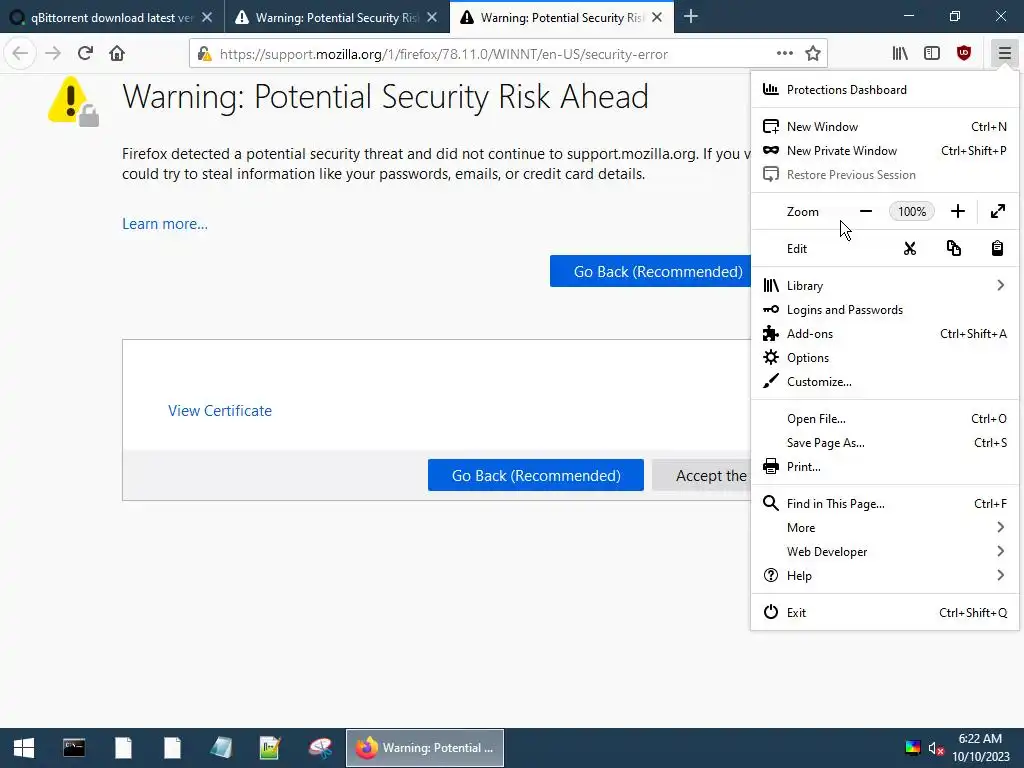Click upper Go Back (Recommended) button
1024x768 pixels.
[650, 271]
